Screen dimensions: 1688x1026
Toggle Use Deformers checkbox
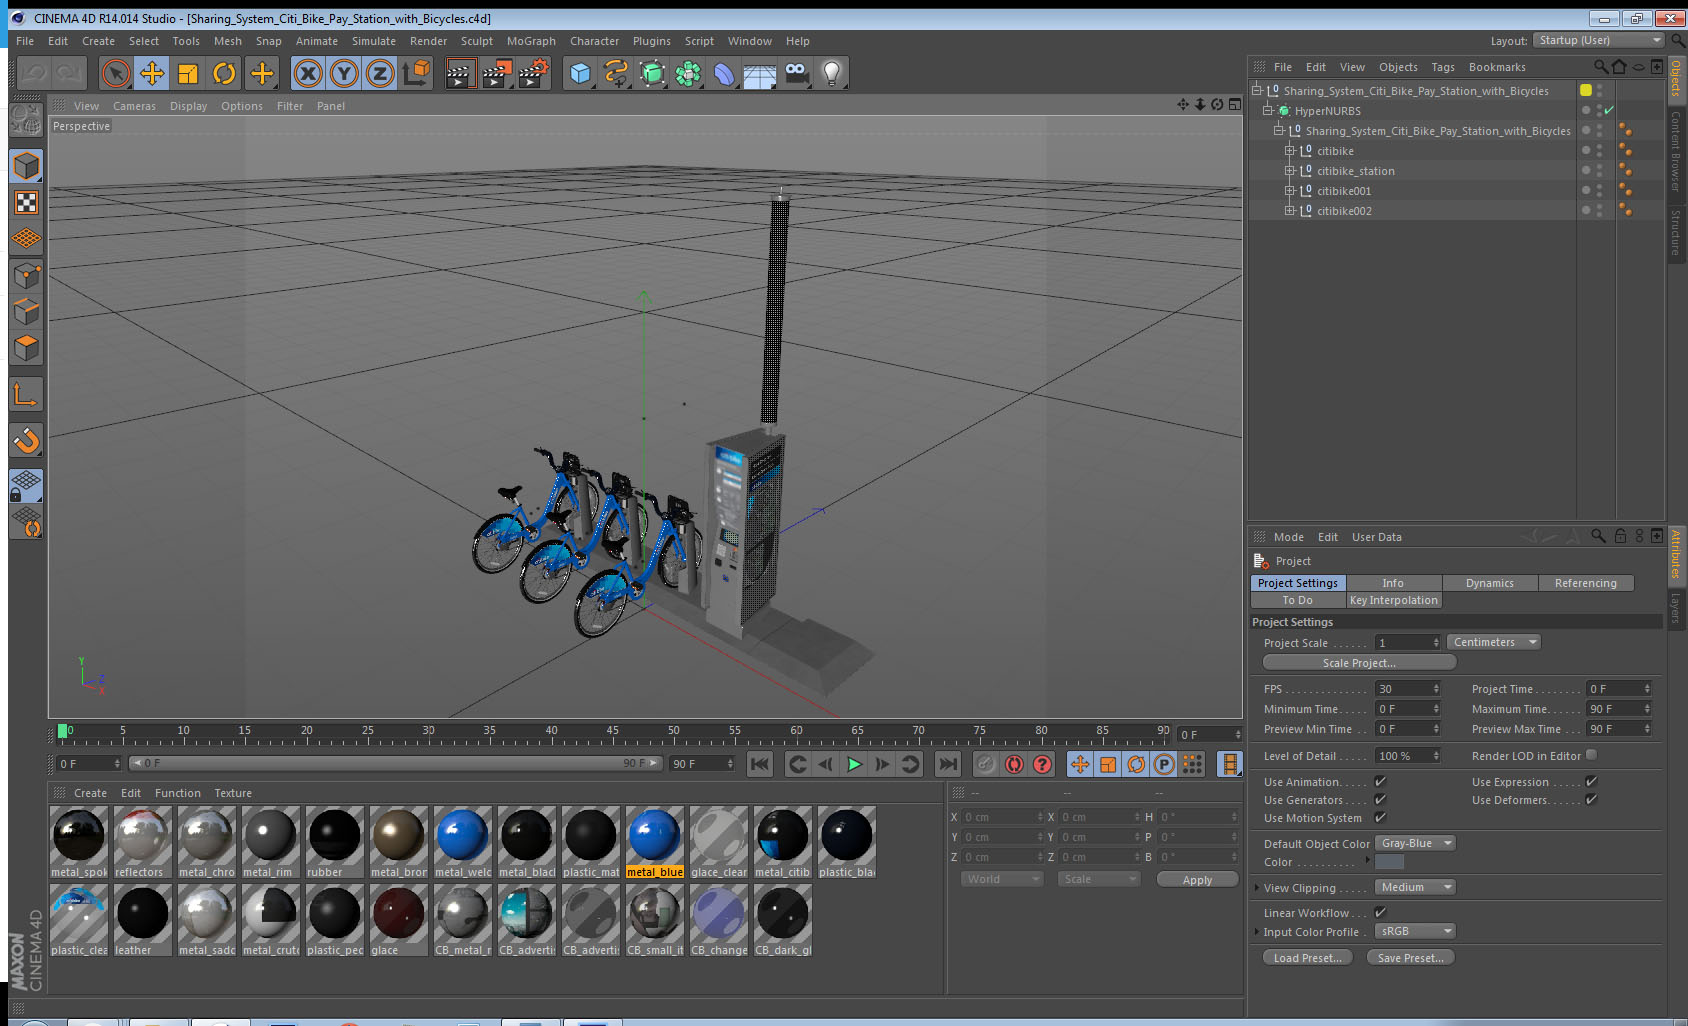pyautogui.click(x=1591, y=799)
